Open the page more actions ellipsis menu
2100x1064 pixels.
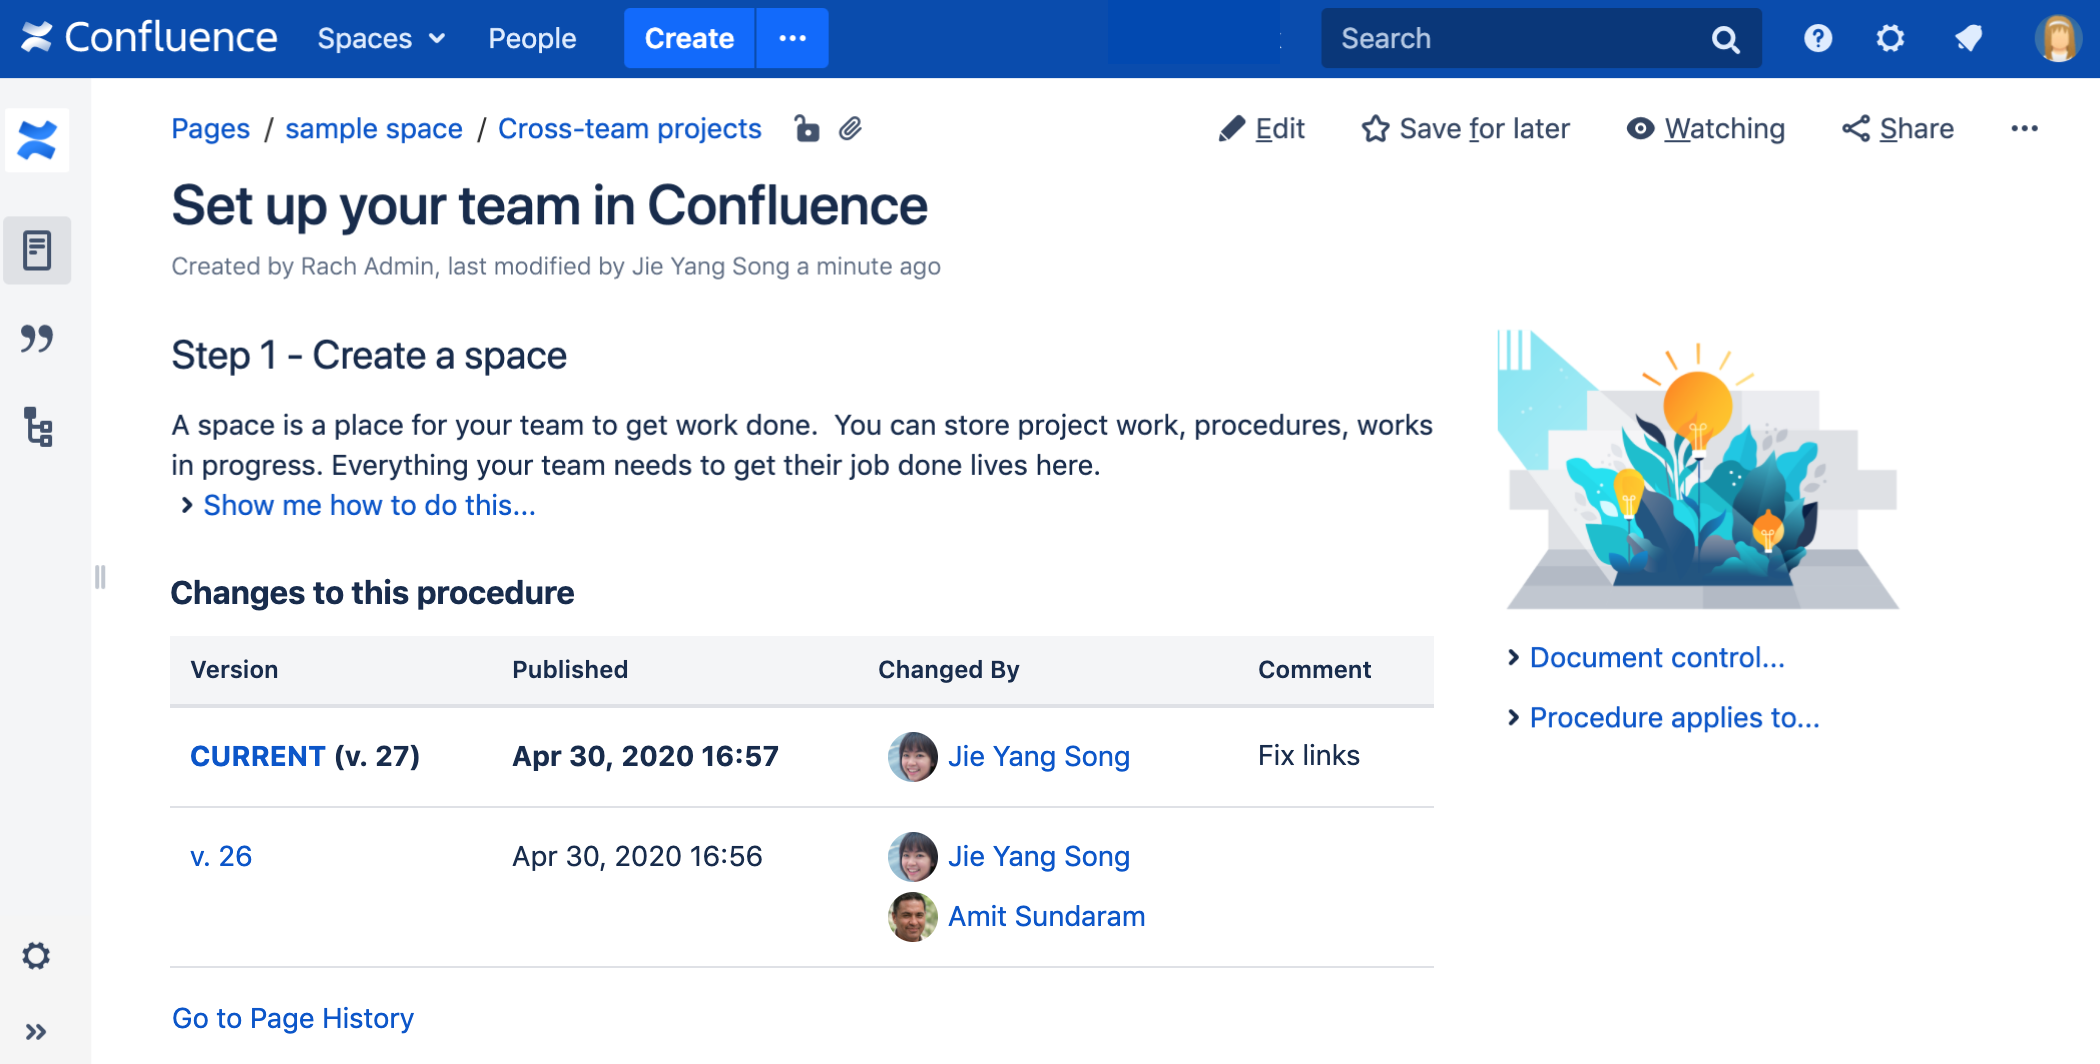coord(2024,129)
